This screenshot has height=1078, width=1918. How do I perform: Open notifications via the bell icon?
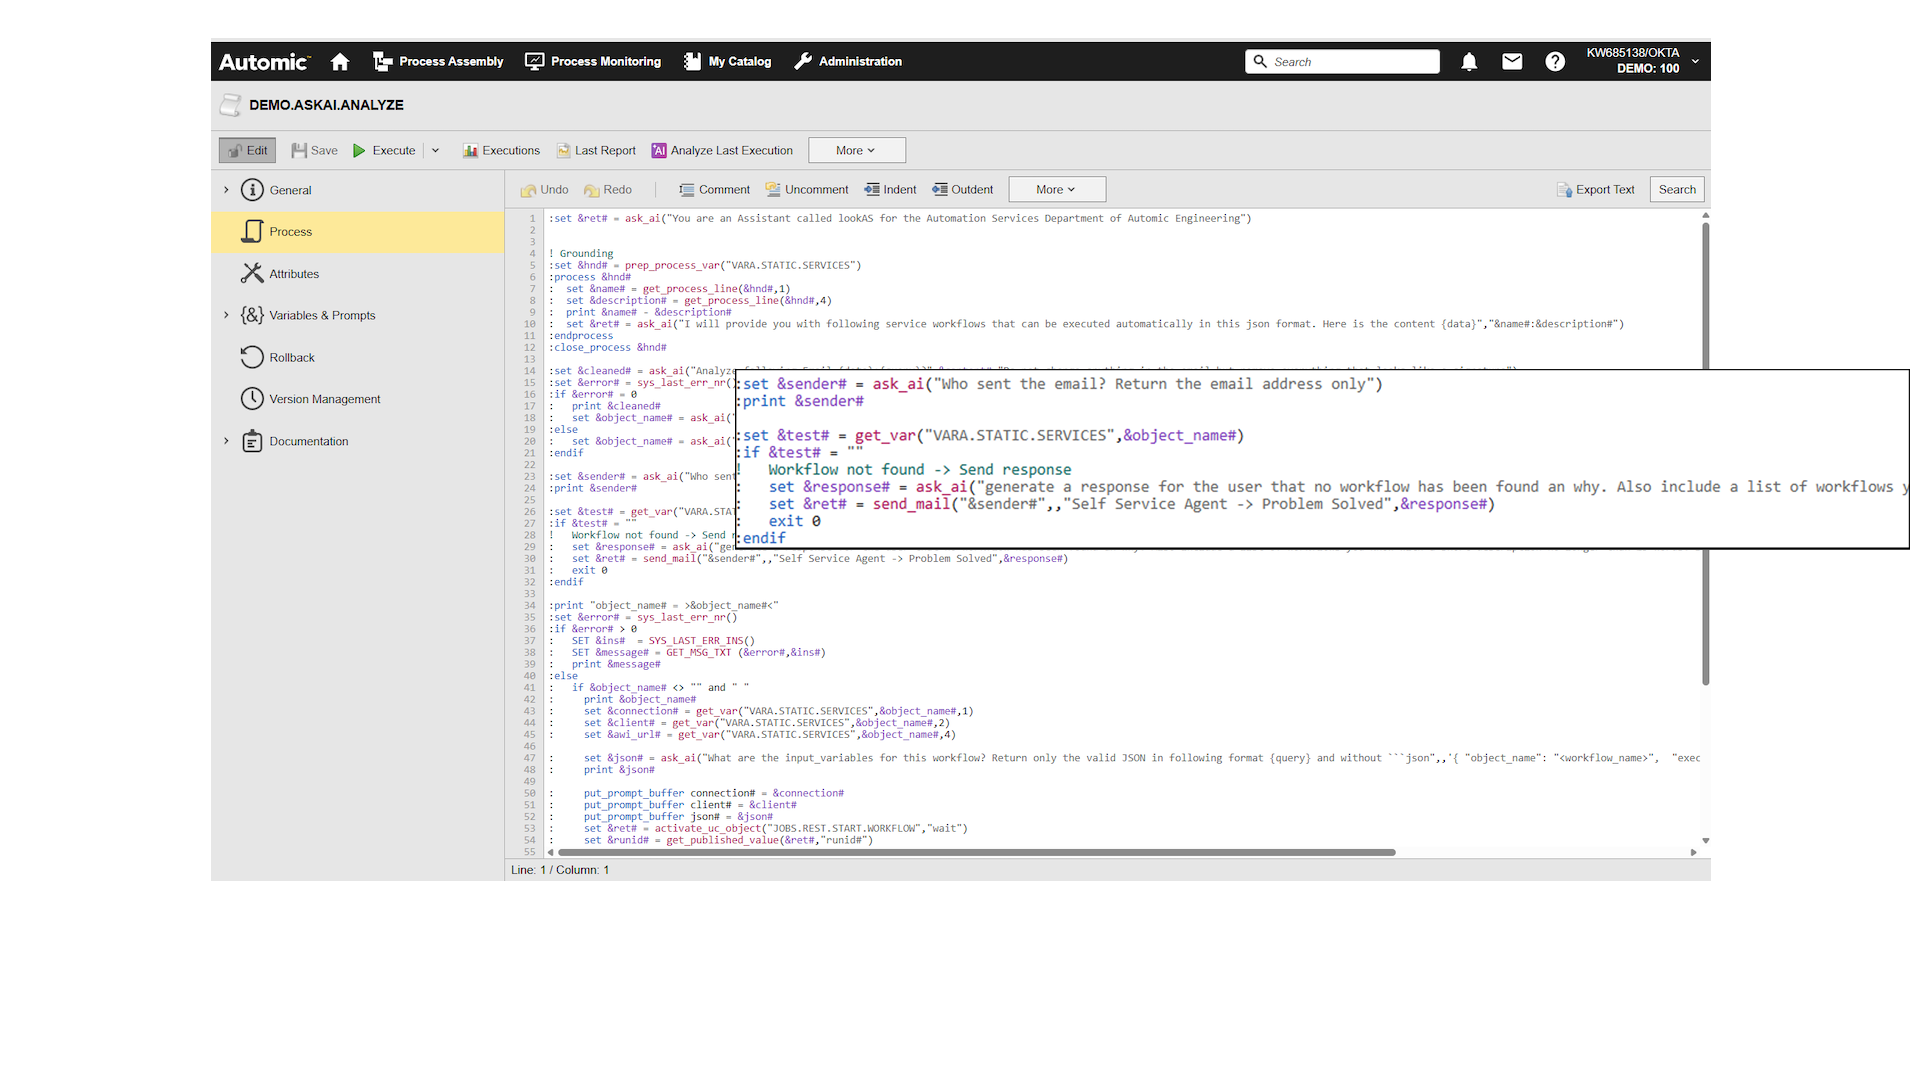(x=1469, y=61)
